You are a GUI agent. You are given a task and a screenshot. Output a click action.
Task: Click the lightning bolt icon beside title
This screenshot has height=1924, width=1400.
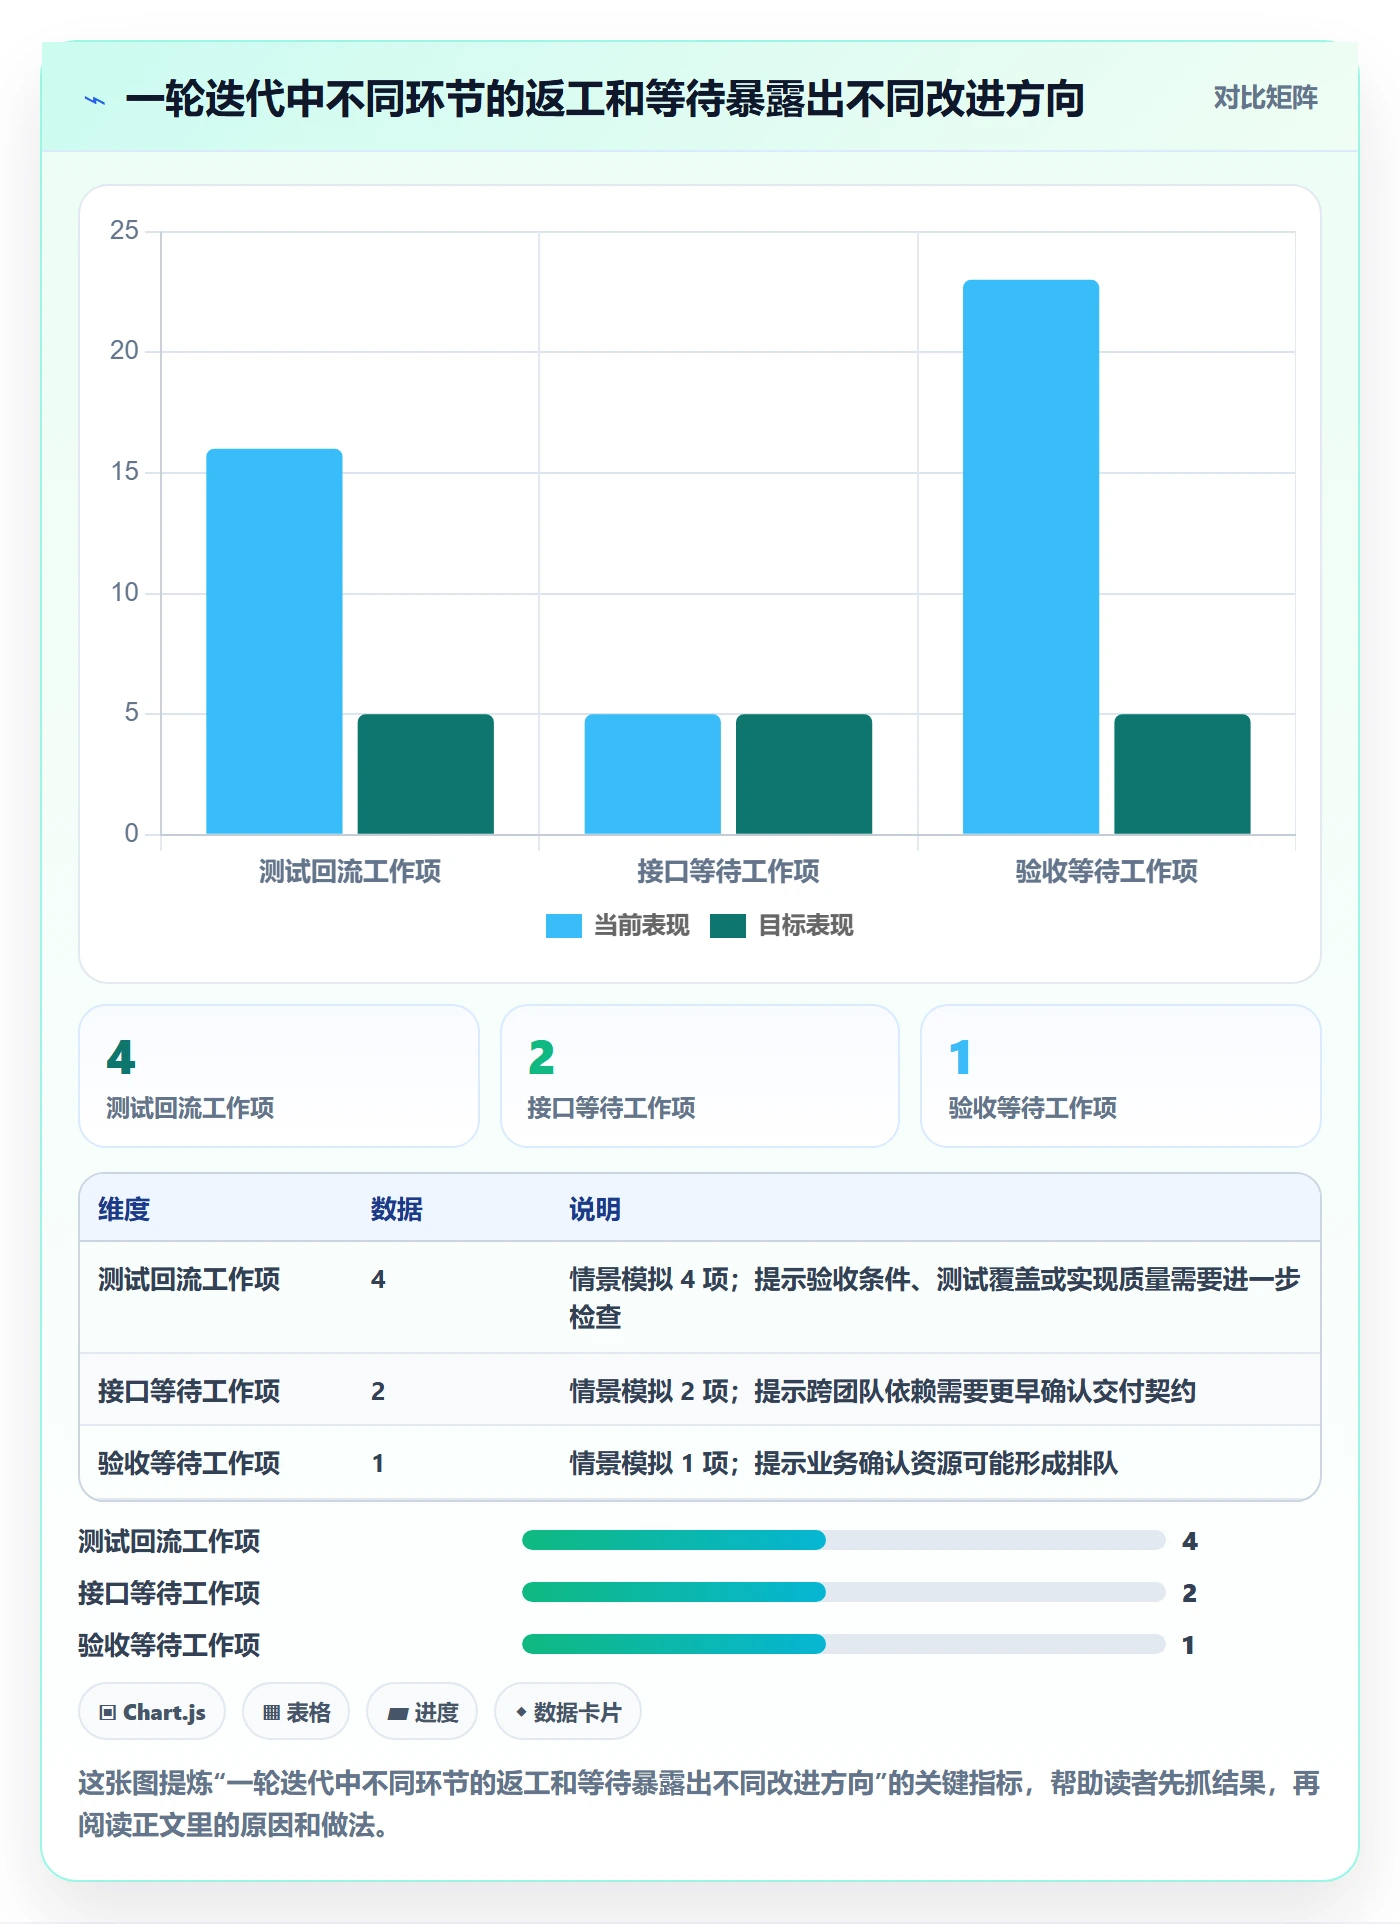[x=95, y=100]
